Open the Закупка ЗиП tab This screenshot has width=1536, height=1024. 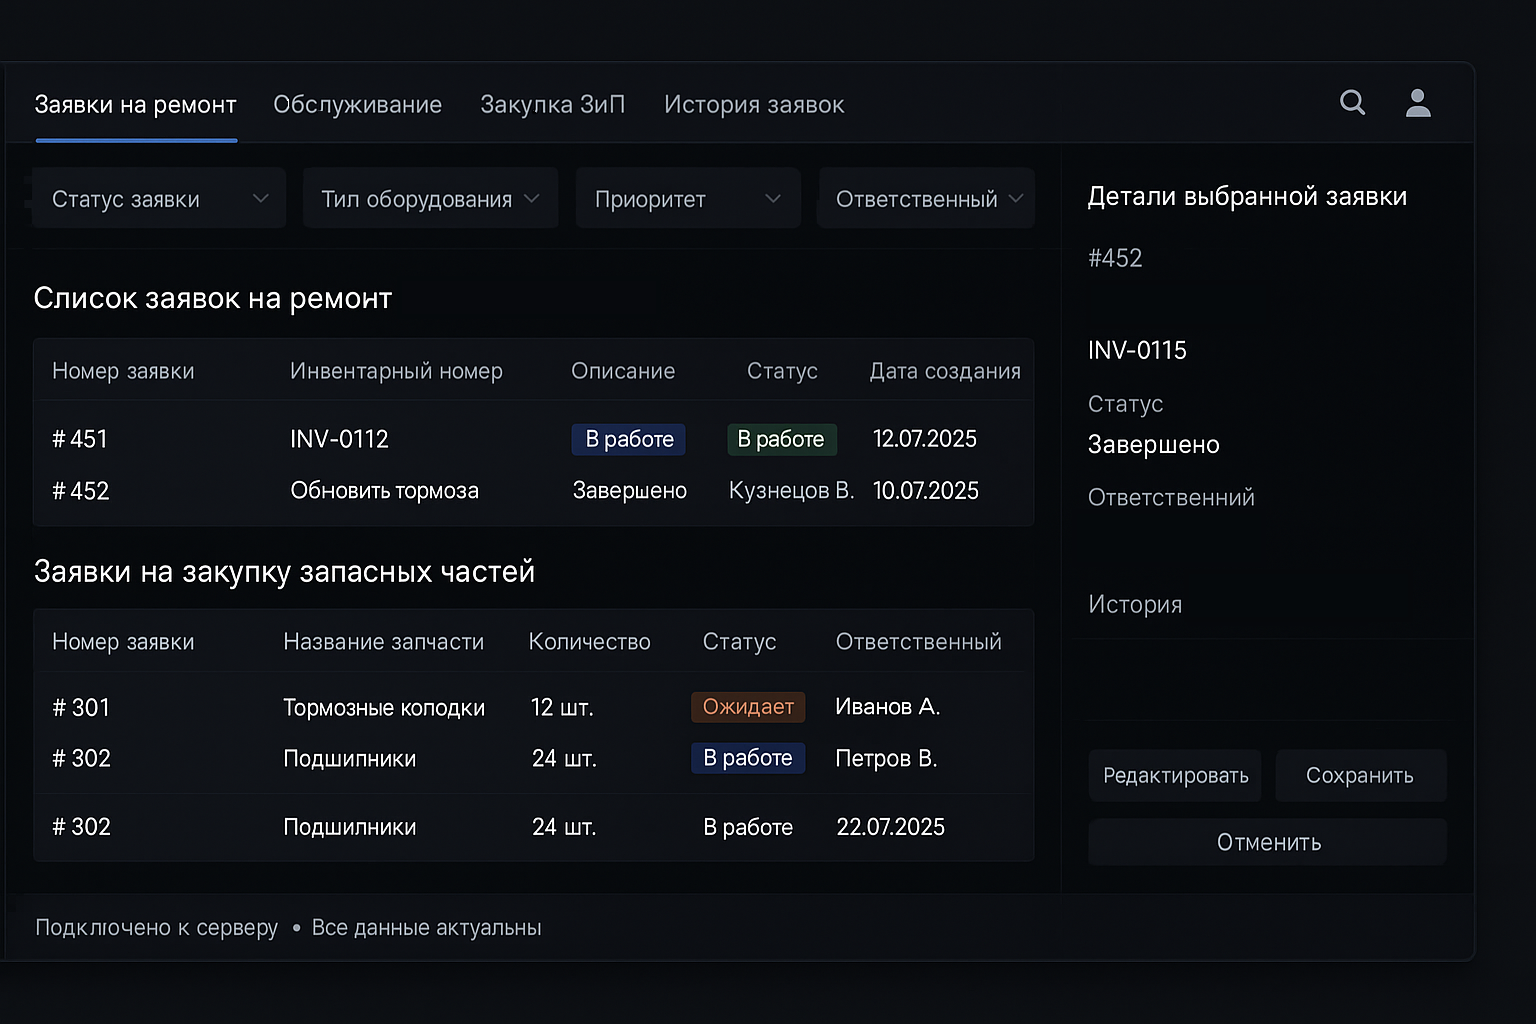[x=552, y=105]
